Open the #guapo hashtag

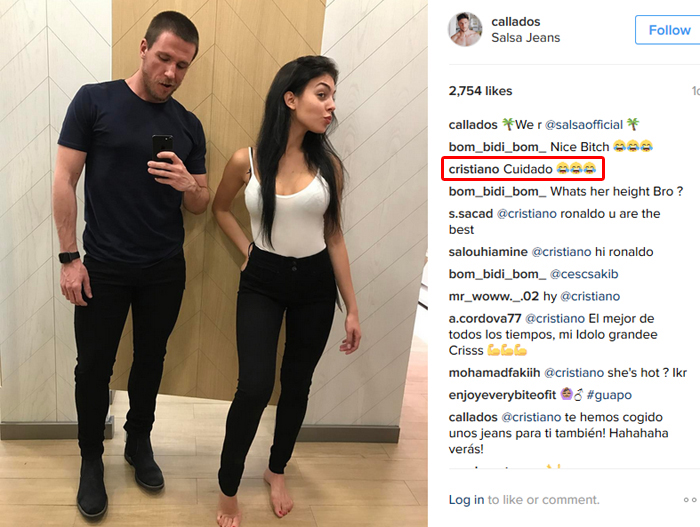(x=609, y=395)
